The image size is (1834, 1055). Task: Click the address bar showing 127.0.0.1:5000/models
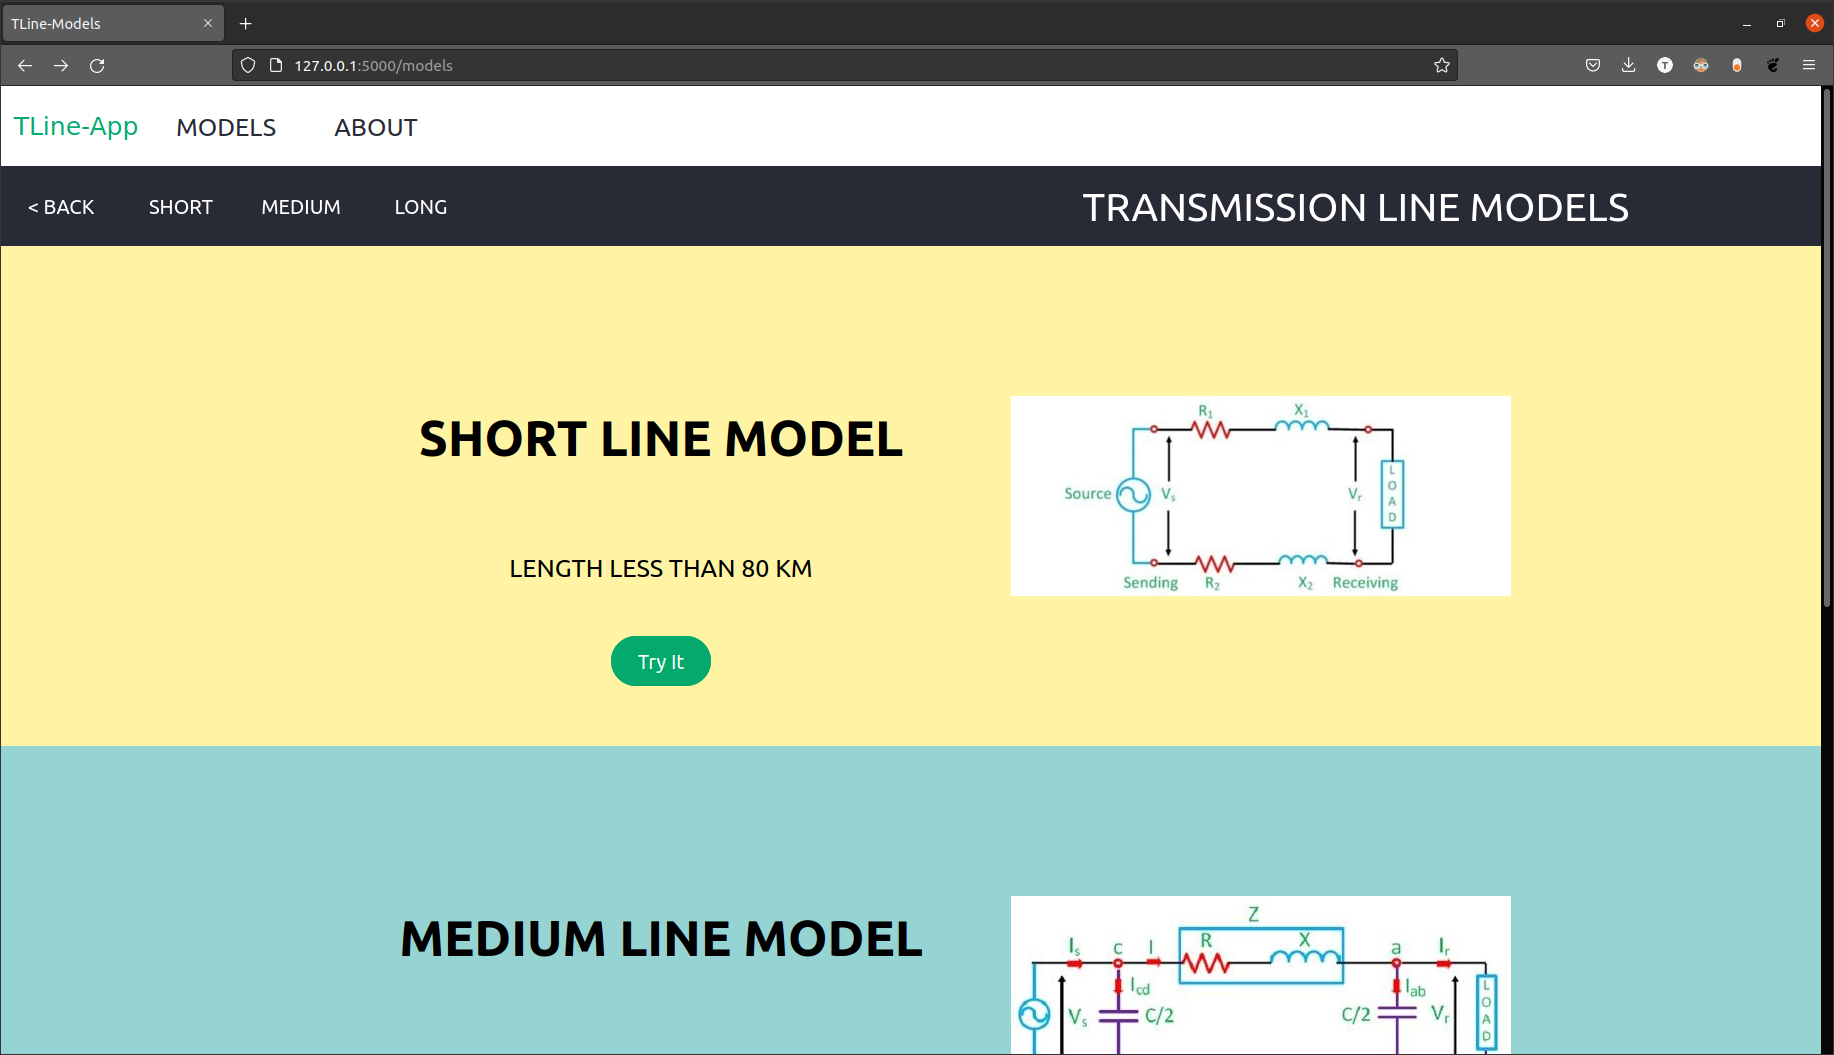tap(845, 65)
